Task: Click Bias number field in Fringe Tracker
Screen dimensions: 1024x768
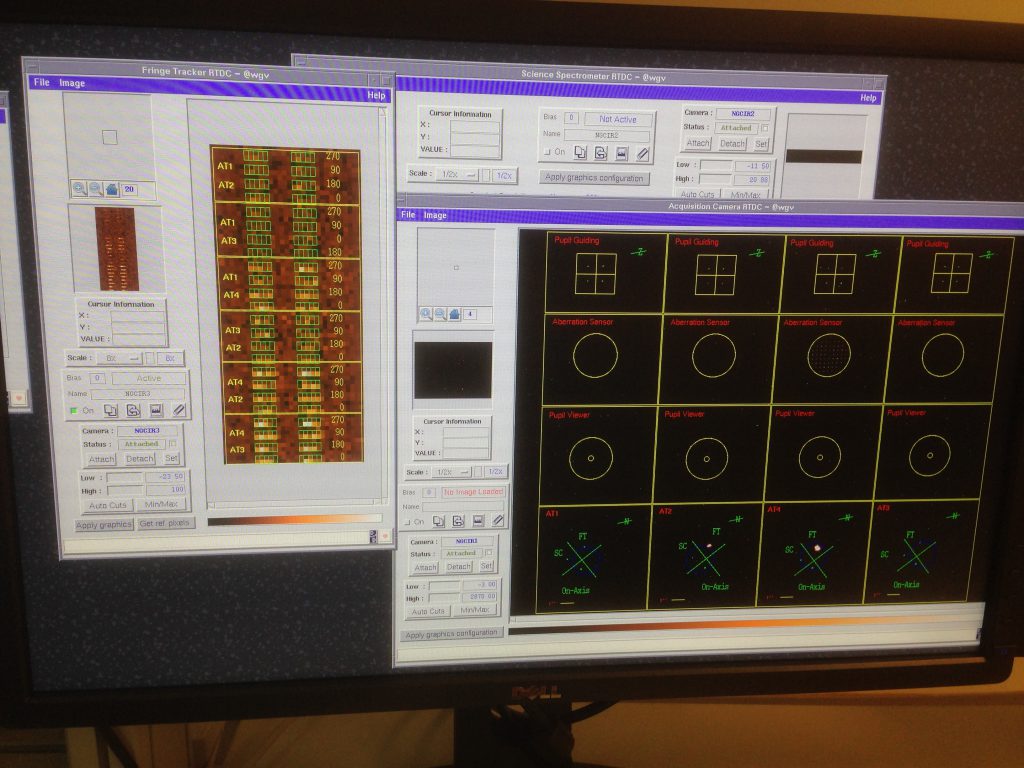Action: pos(97,378)
